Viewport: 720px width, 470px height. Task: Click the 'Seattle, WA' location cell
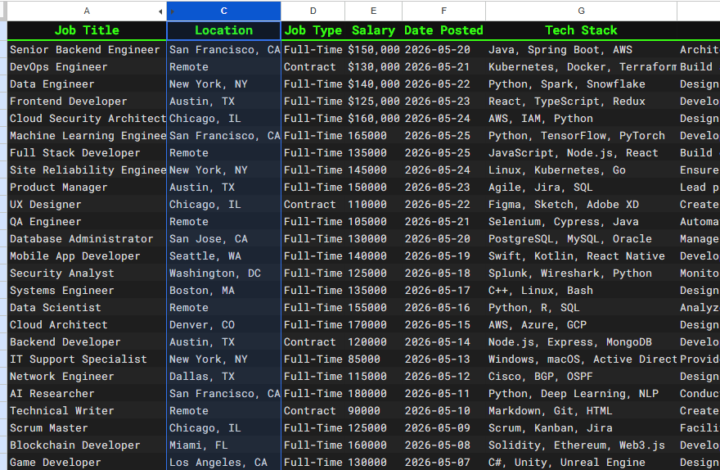coord(224,256)
